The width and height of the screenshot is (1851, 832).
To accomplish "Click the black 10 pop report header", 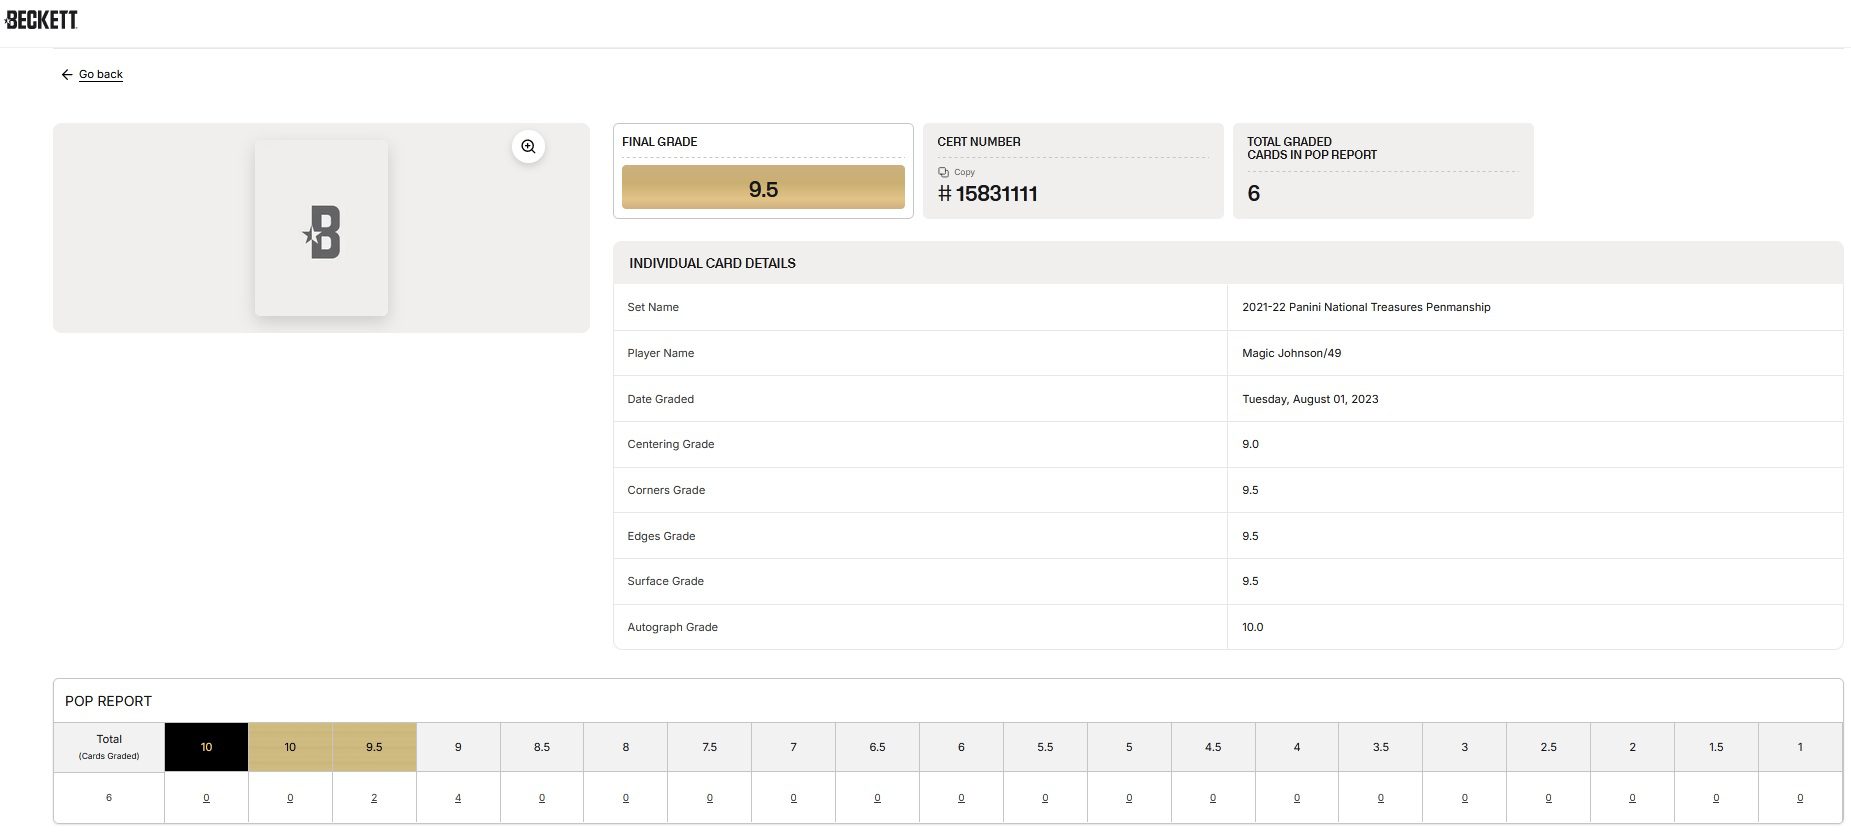I will 206,747.
